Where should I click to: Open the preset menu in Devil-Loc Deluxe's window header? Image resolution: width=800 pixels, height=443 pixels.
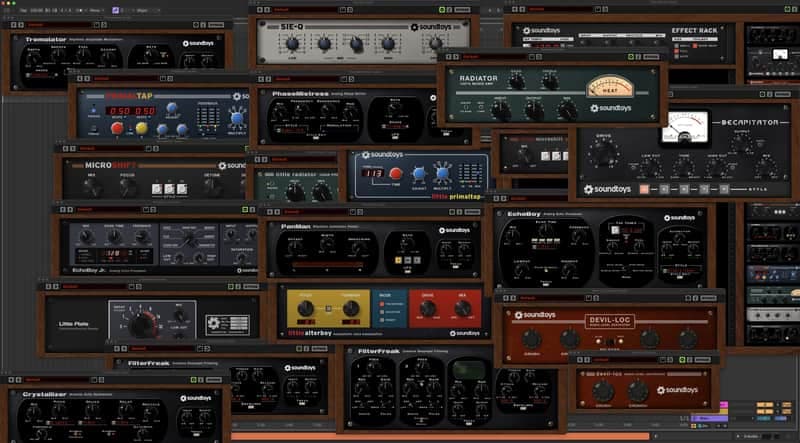(552, 298)
